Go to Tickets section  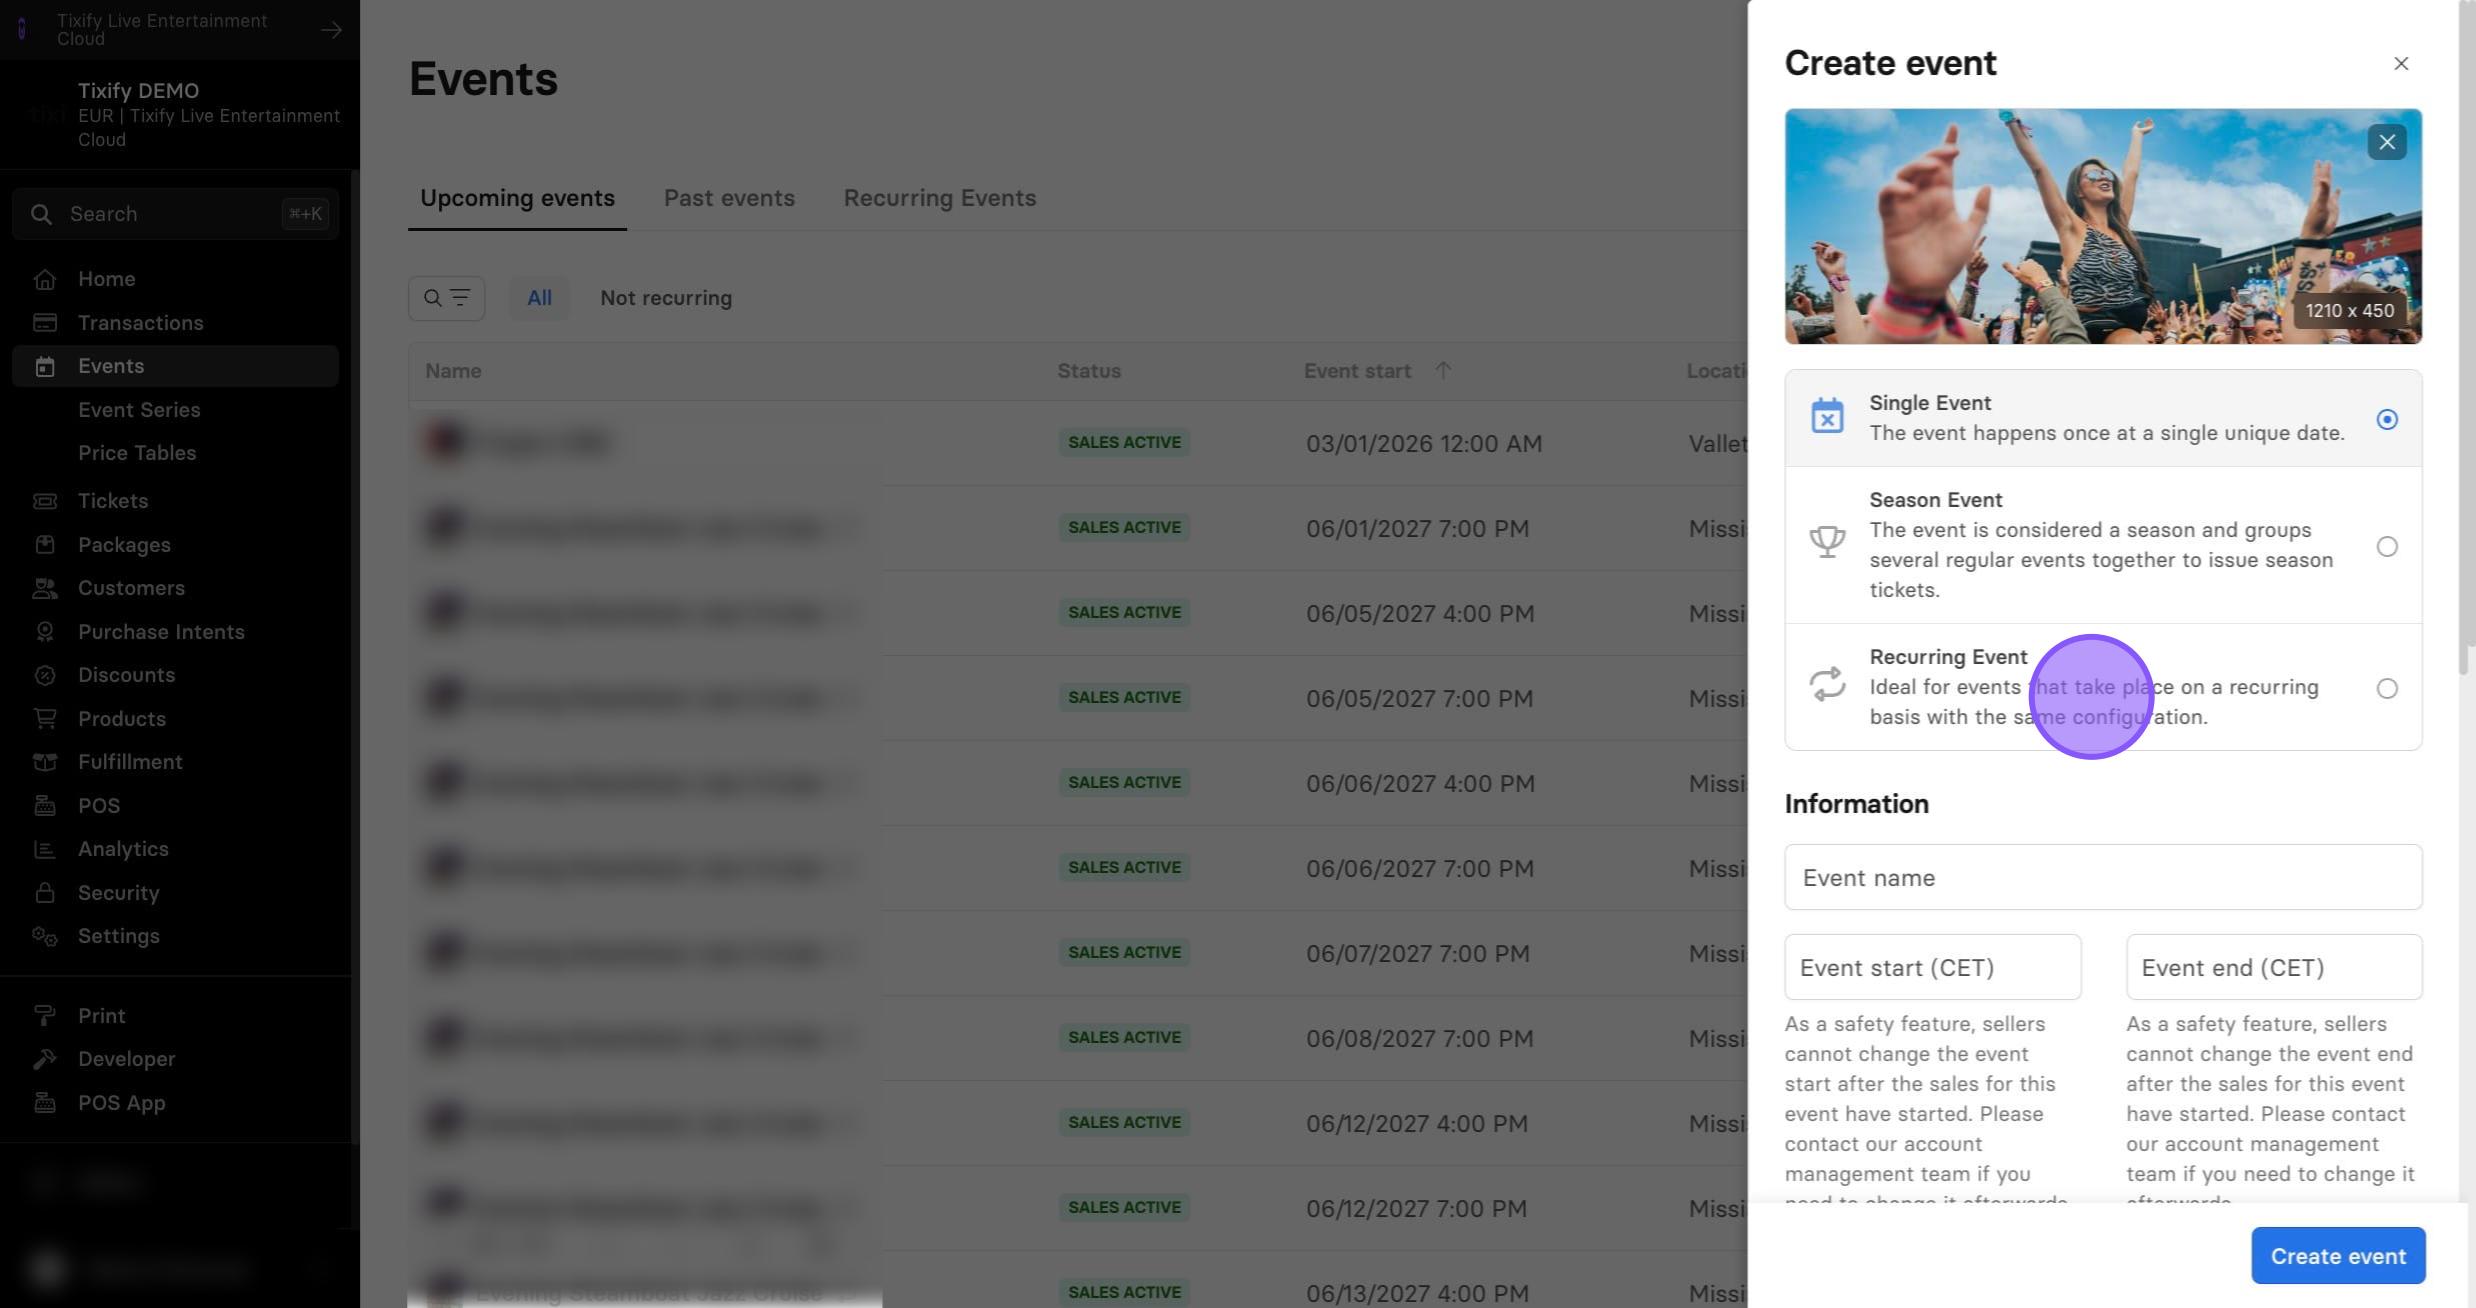[113, 501]
